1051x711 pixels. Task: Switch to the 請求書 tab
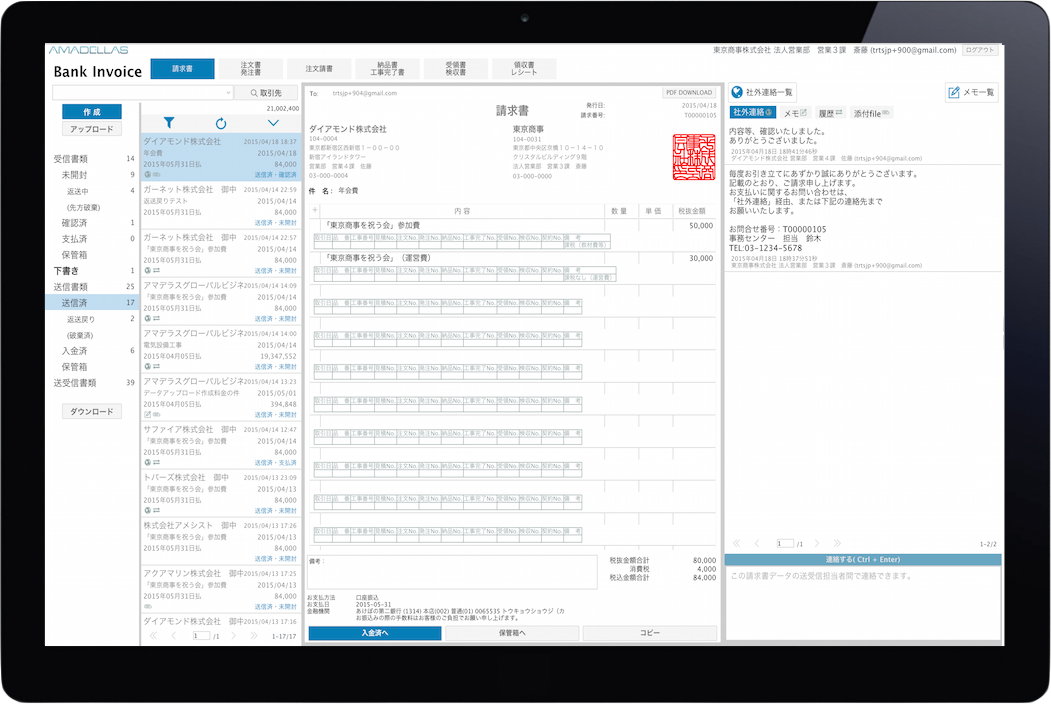coord(182,68)
